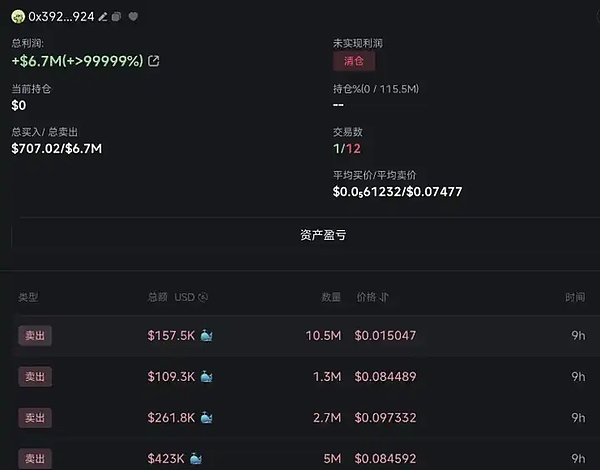Open the $0.097332 price transaction row
Viewport: 600px width, 470px height.
point(302,418)
